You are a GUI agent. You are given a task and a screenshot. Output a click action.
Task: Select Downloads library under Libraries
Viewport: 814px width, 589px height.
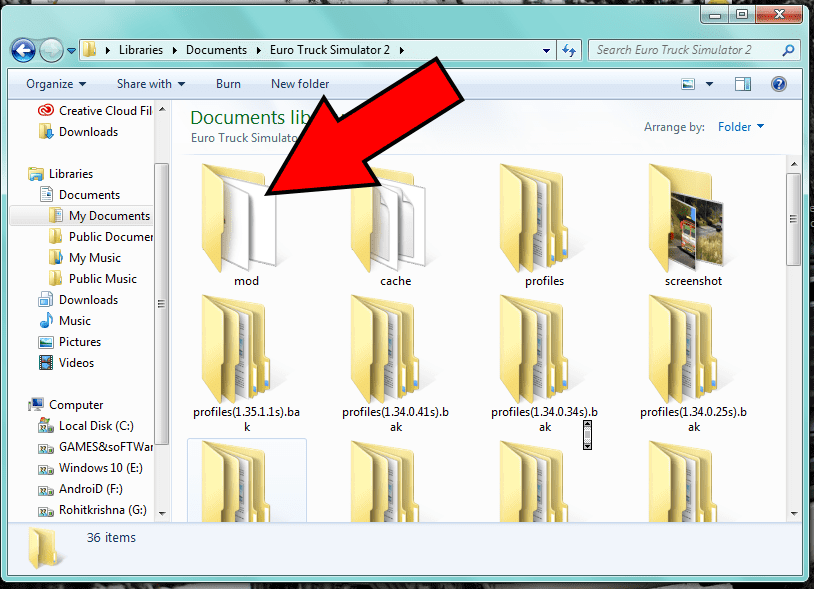click(x=78, y=300)
